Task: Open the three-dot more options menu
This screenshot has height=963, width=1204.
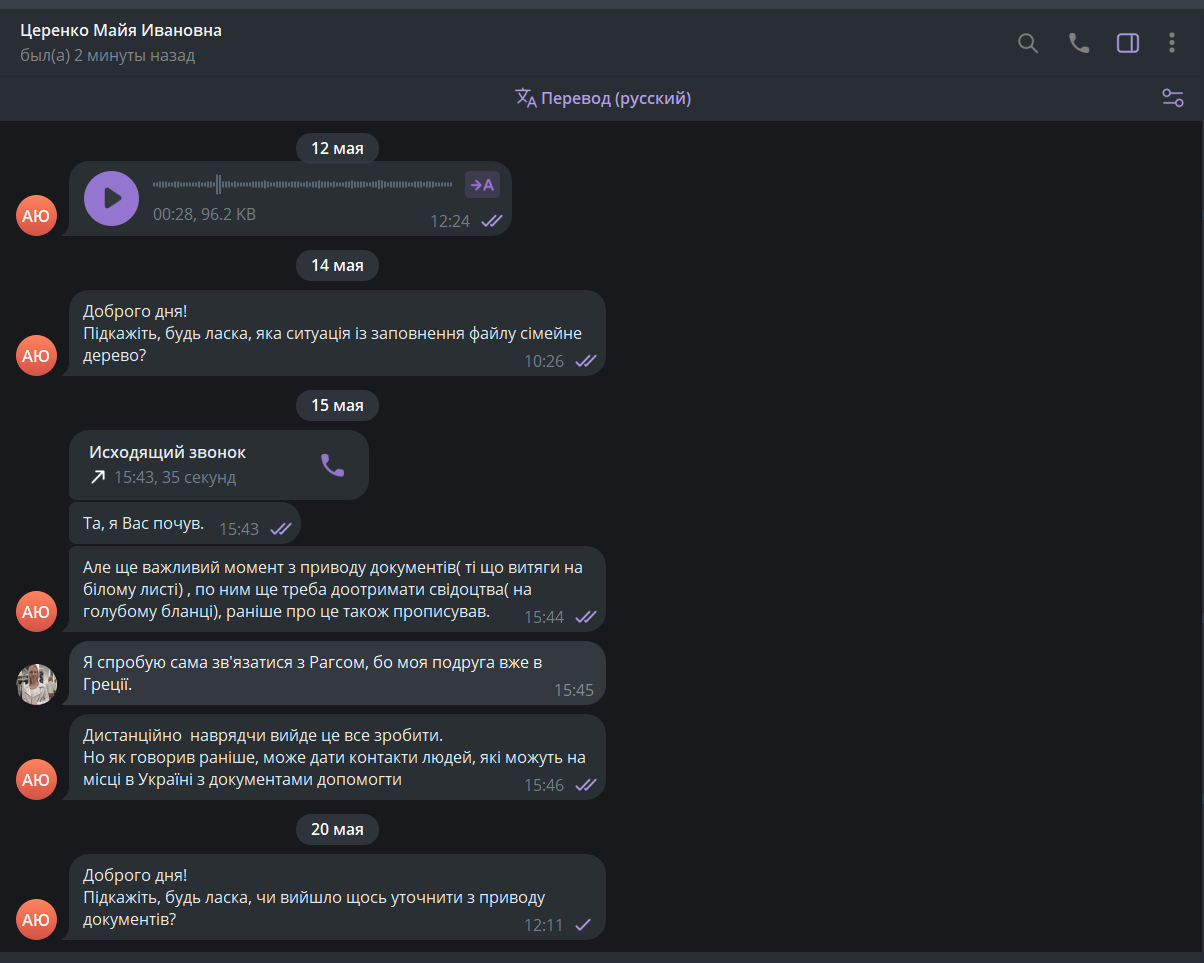Action: (1172, 43)
